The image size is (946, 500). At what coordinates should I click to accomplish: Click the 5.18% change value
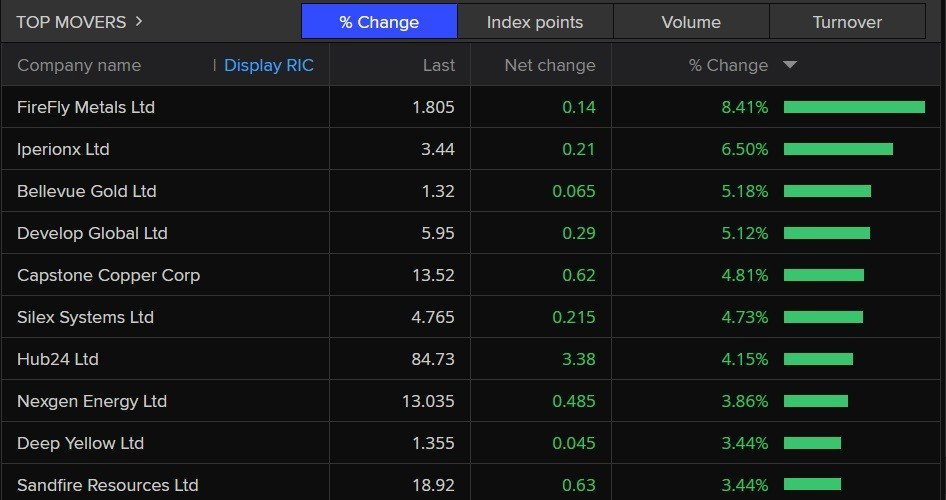pyautogui.click(x=745, y=191)
